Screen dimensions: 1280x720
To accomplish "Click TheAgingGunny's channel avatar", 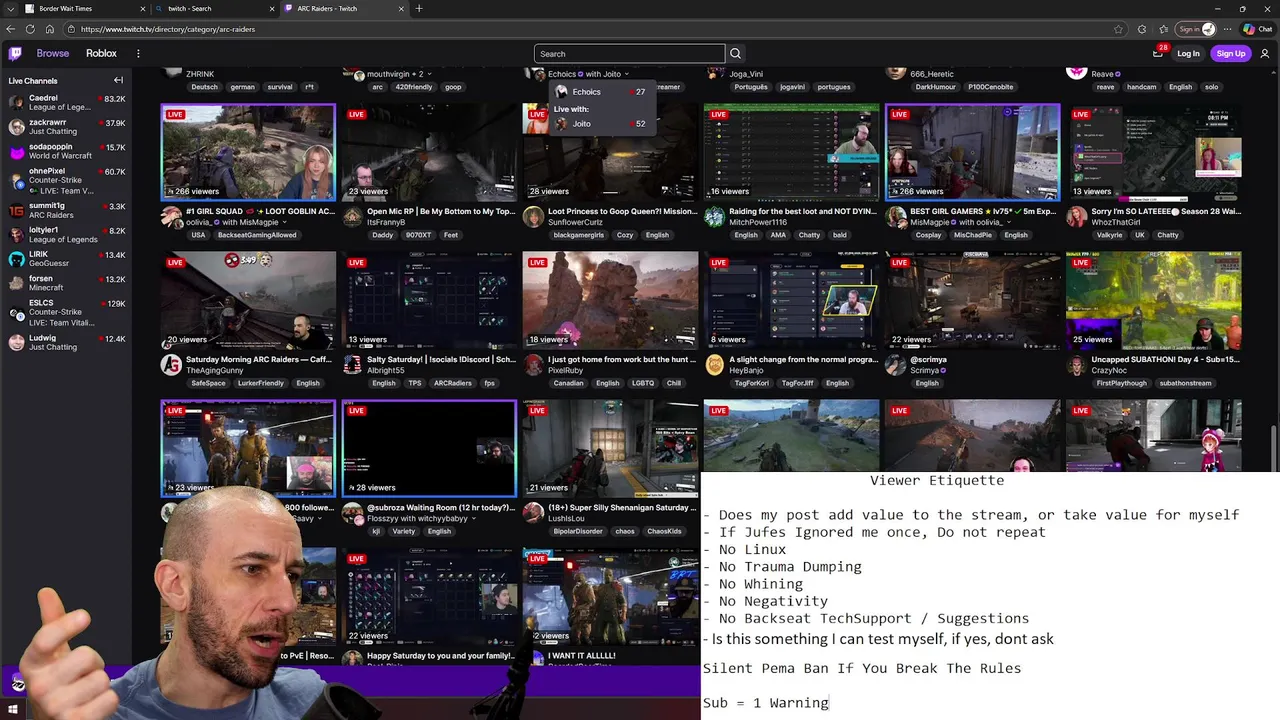I will pyautogui.click(x=172, y=365).
